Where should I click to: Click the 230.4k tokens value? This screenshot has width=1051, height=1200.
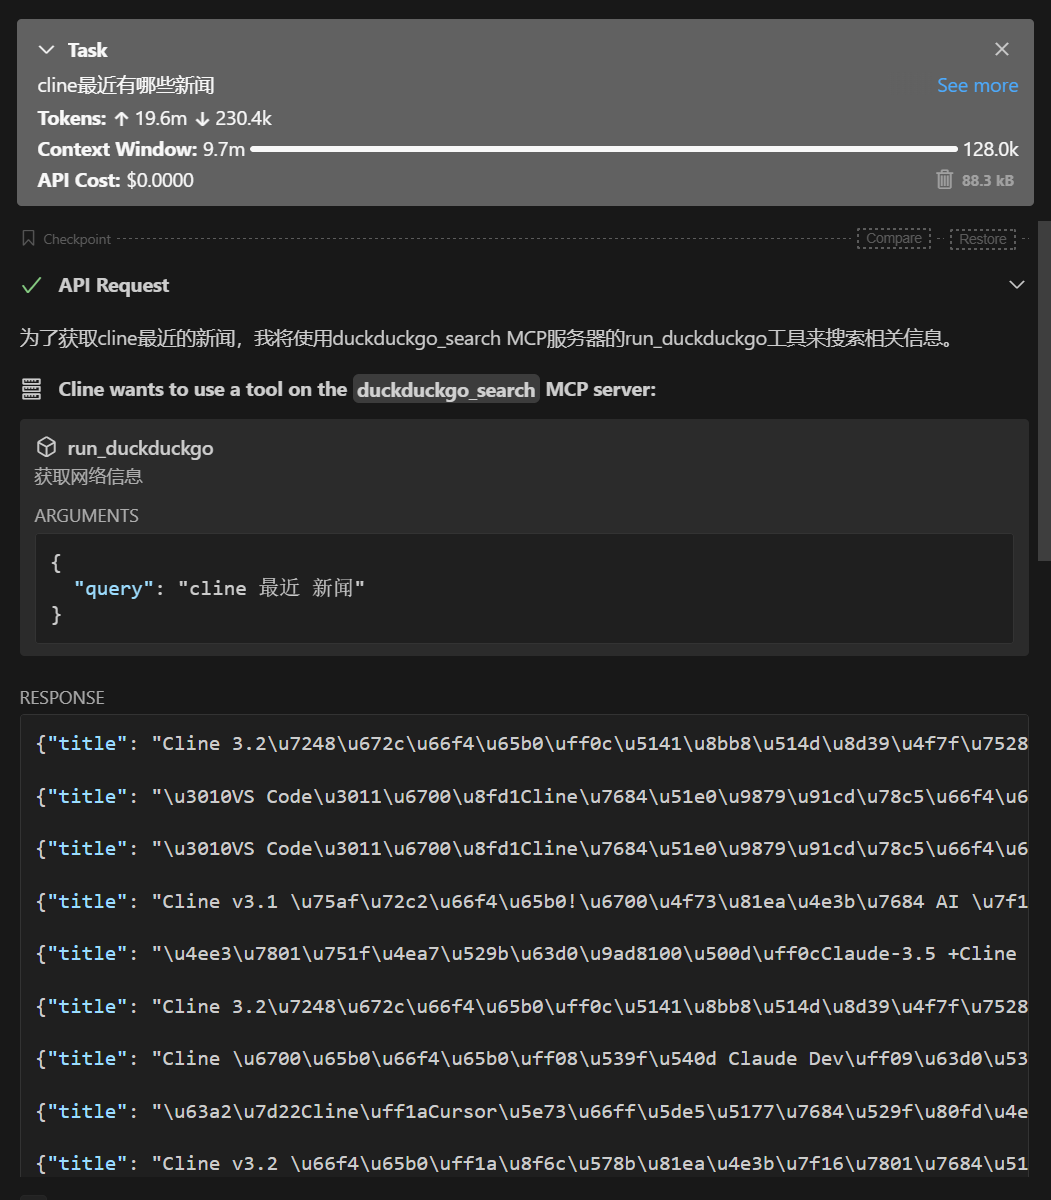[243, 119]
